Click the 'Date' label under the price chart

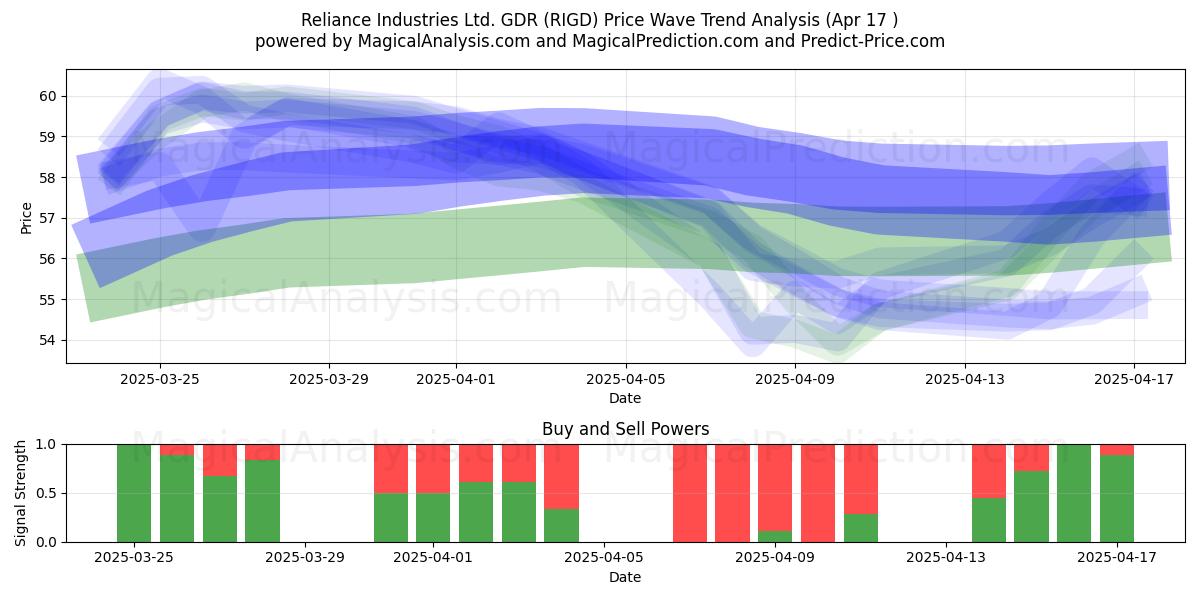pyautogui.click(x=625, y=398)
